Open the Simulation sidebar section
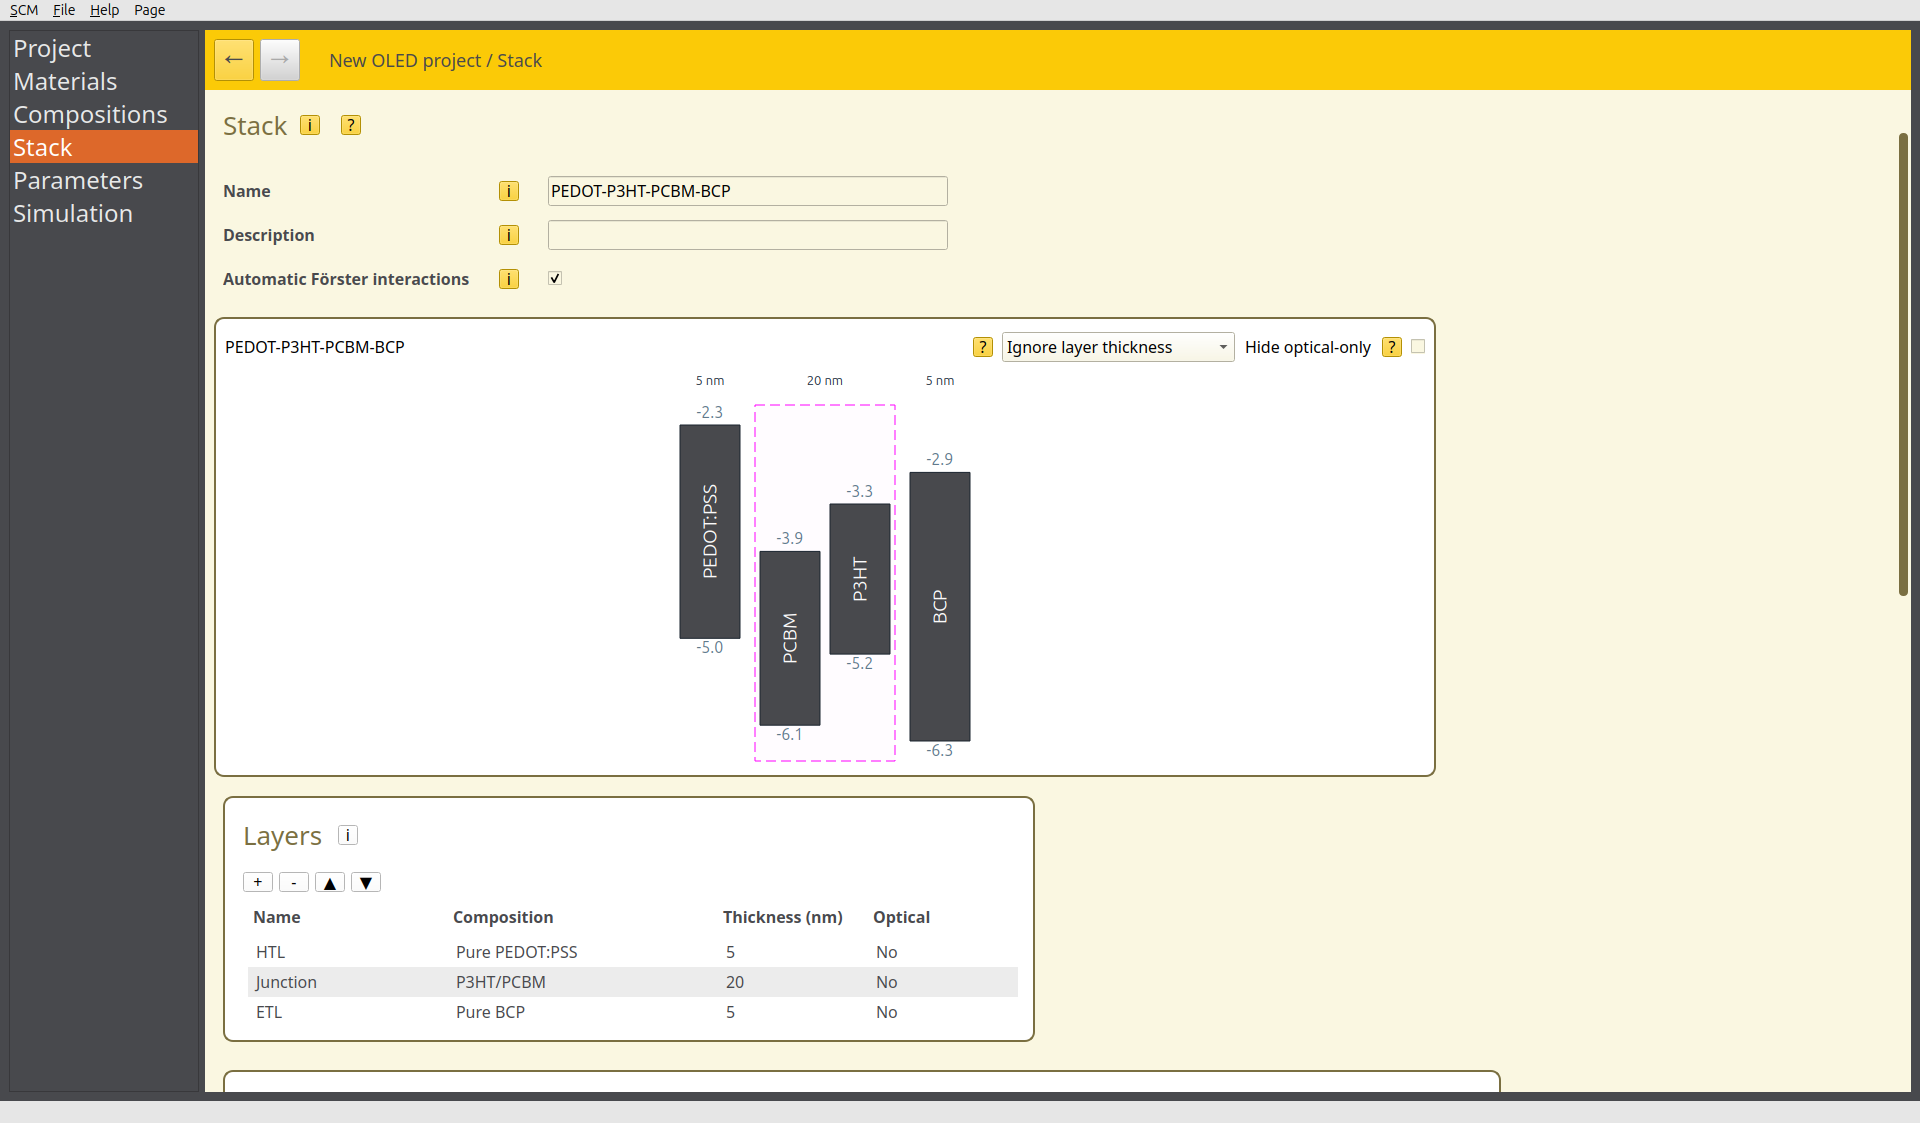 (73, 213)
